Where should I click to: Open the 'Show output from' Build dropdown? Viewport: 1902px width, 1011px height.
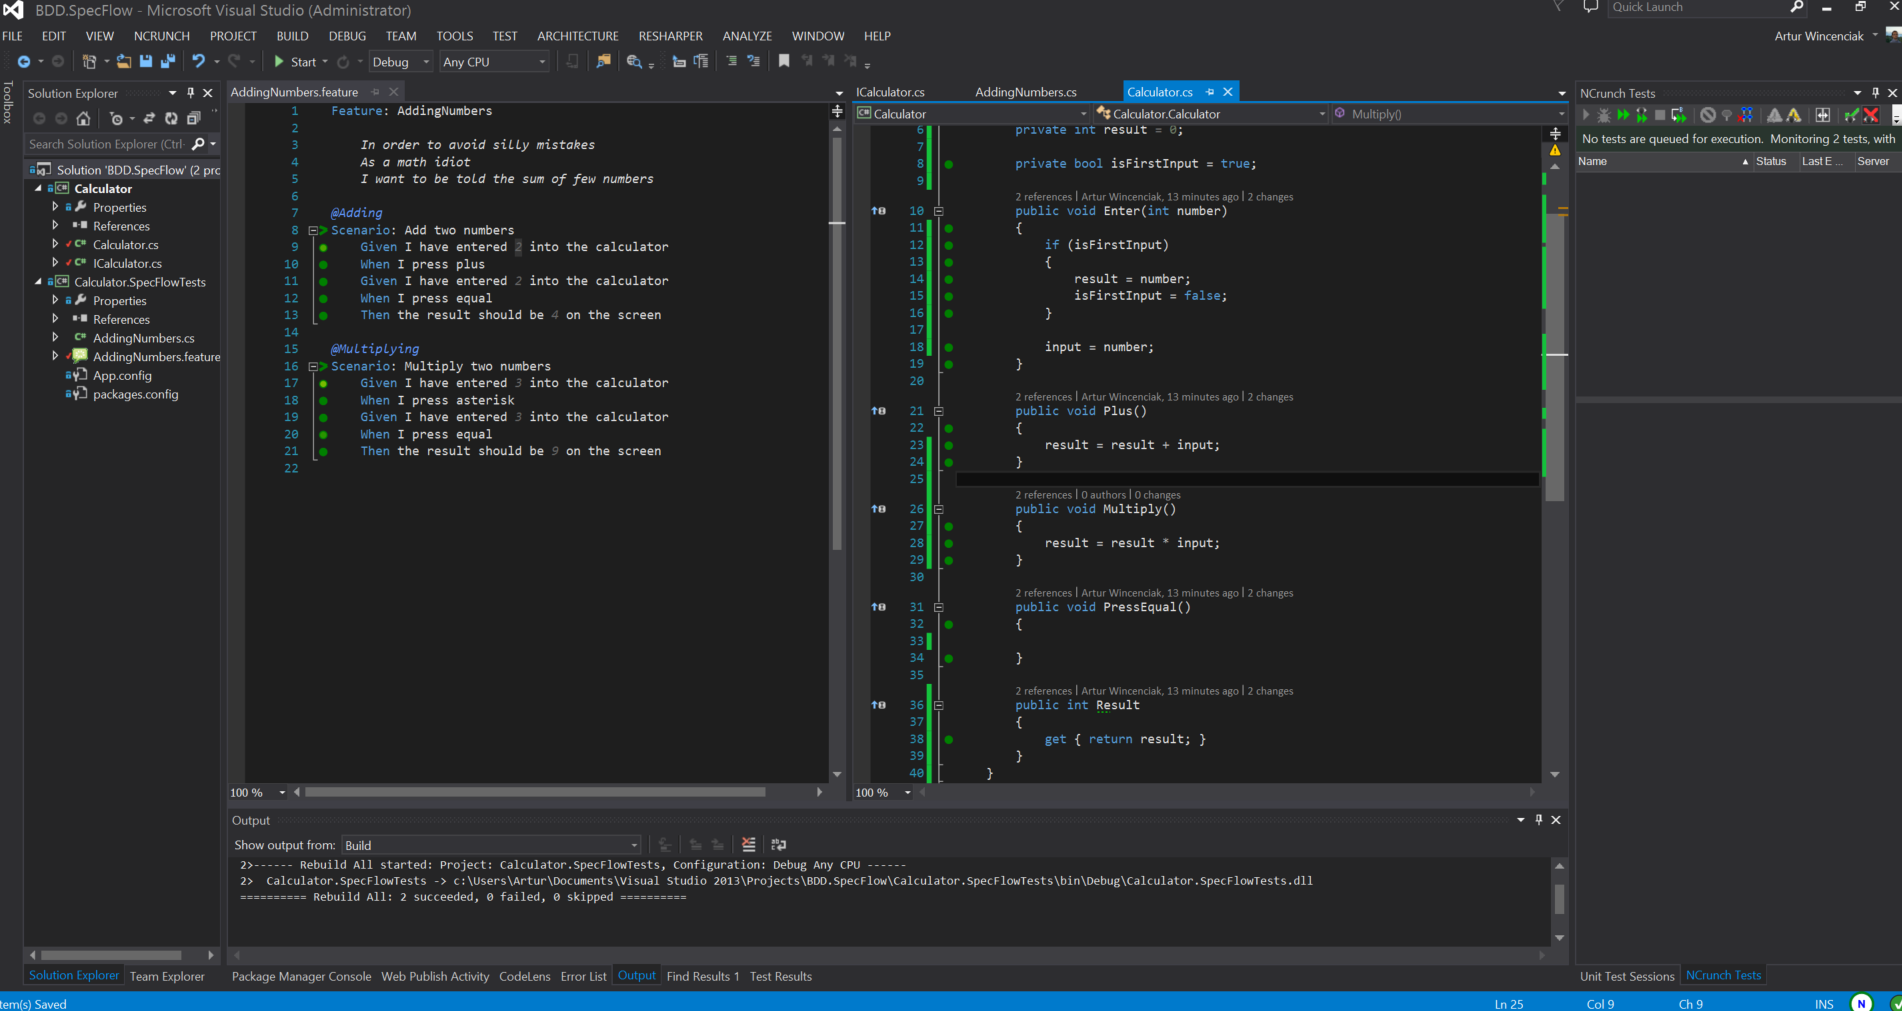pyautogui.click(x=490, y=845)
